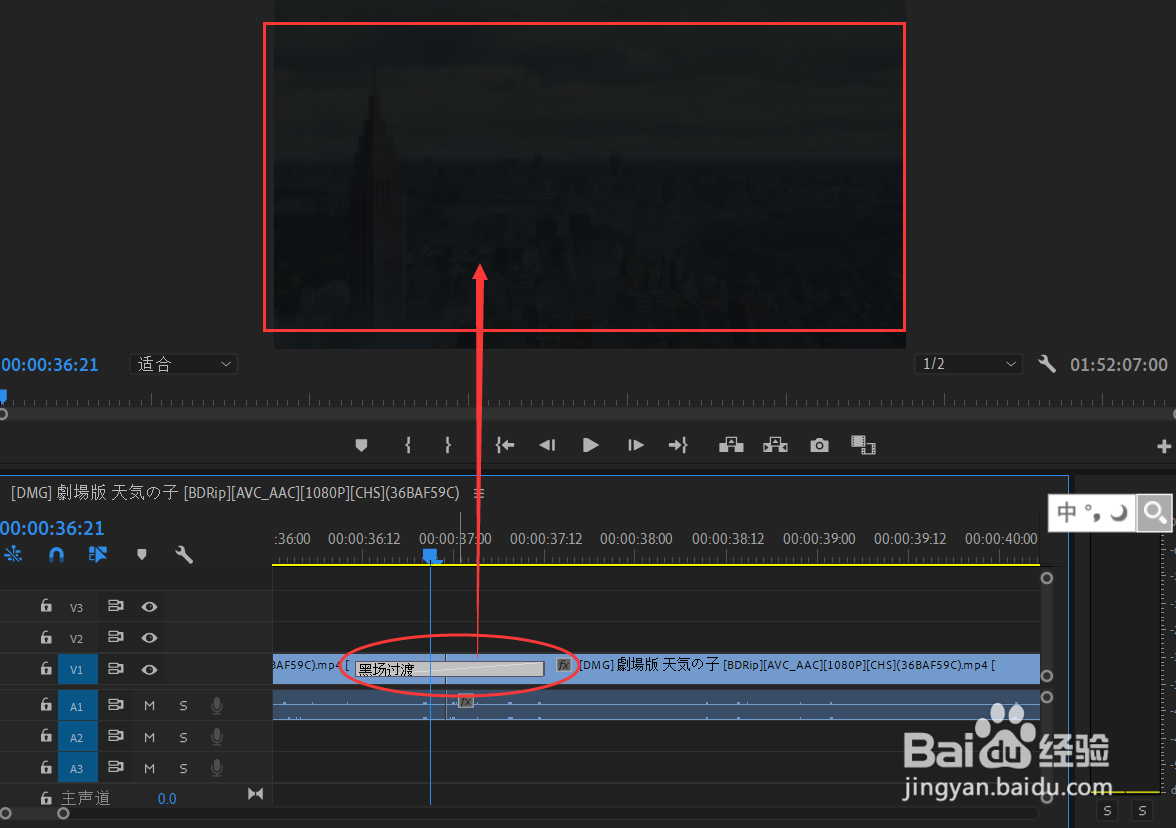Open sequence panel menu icon
This screenshot has height=828, width=1176.
click(x=478, y=493)
